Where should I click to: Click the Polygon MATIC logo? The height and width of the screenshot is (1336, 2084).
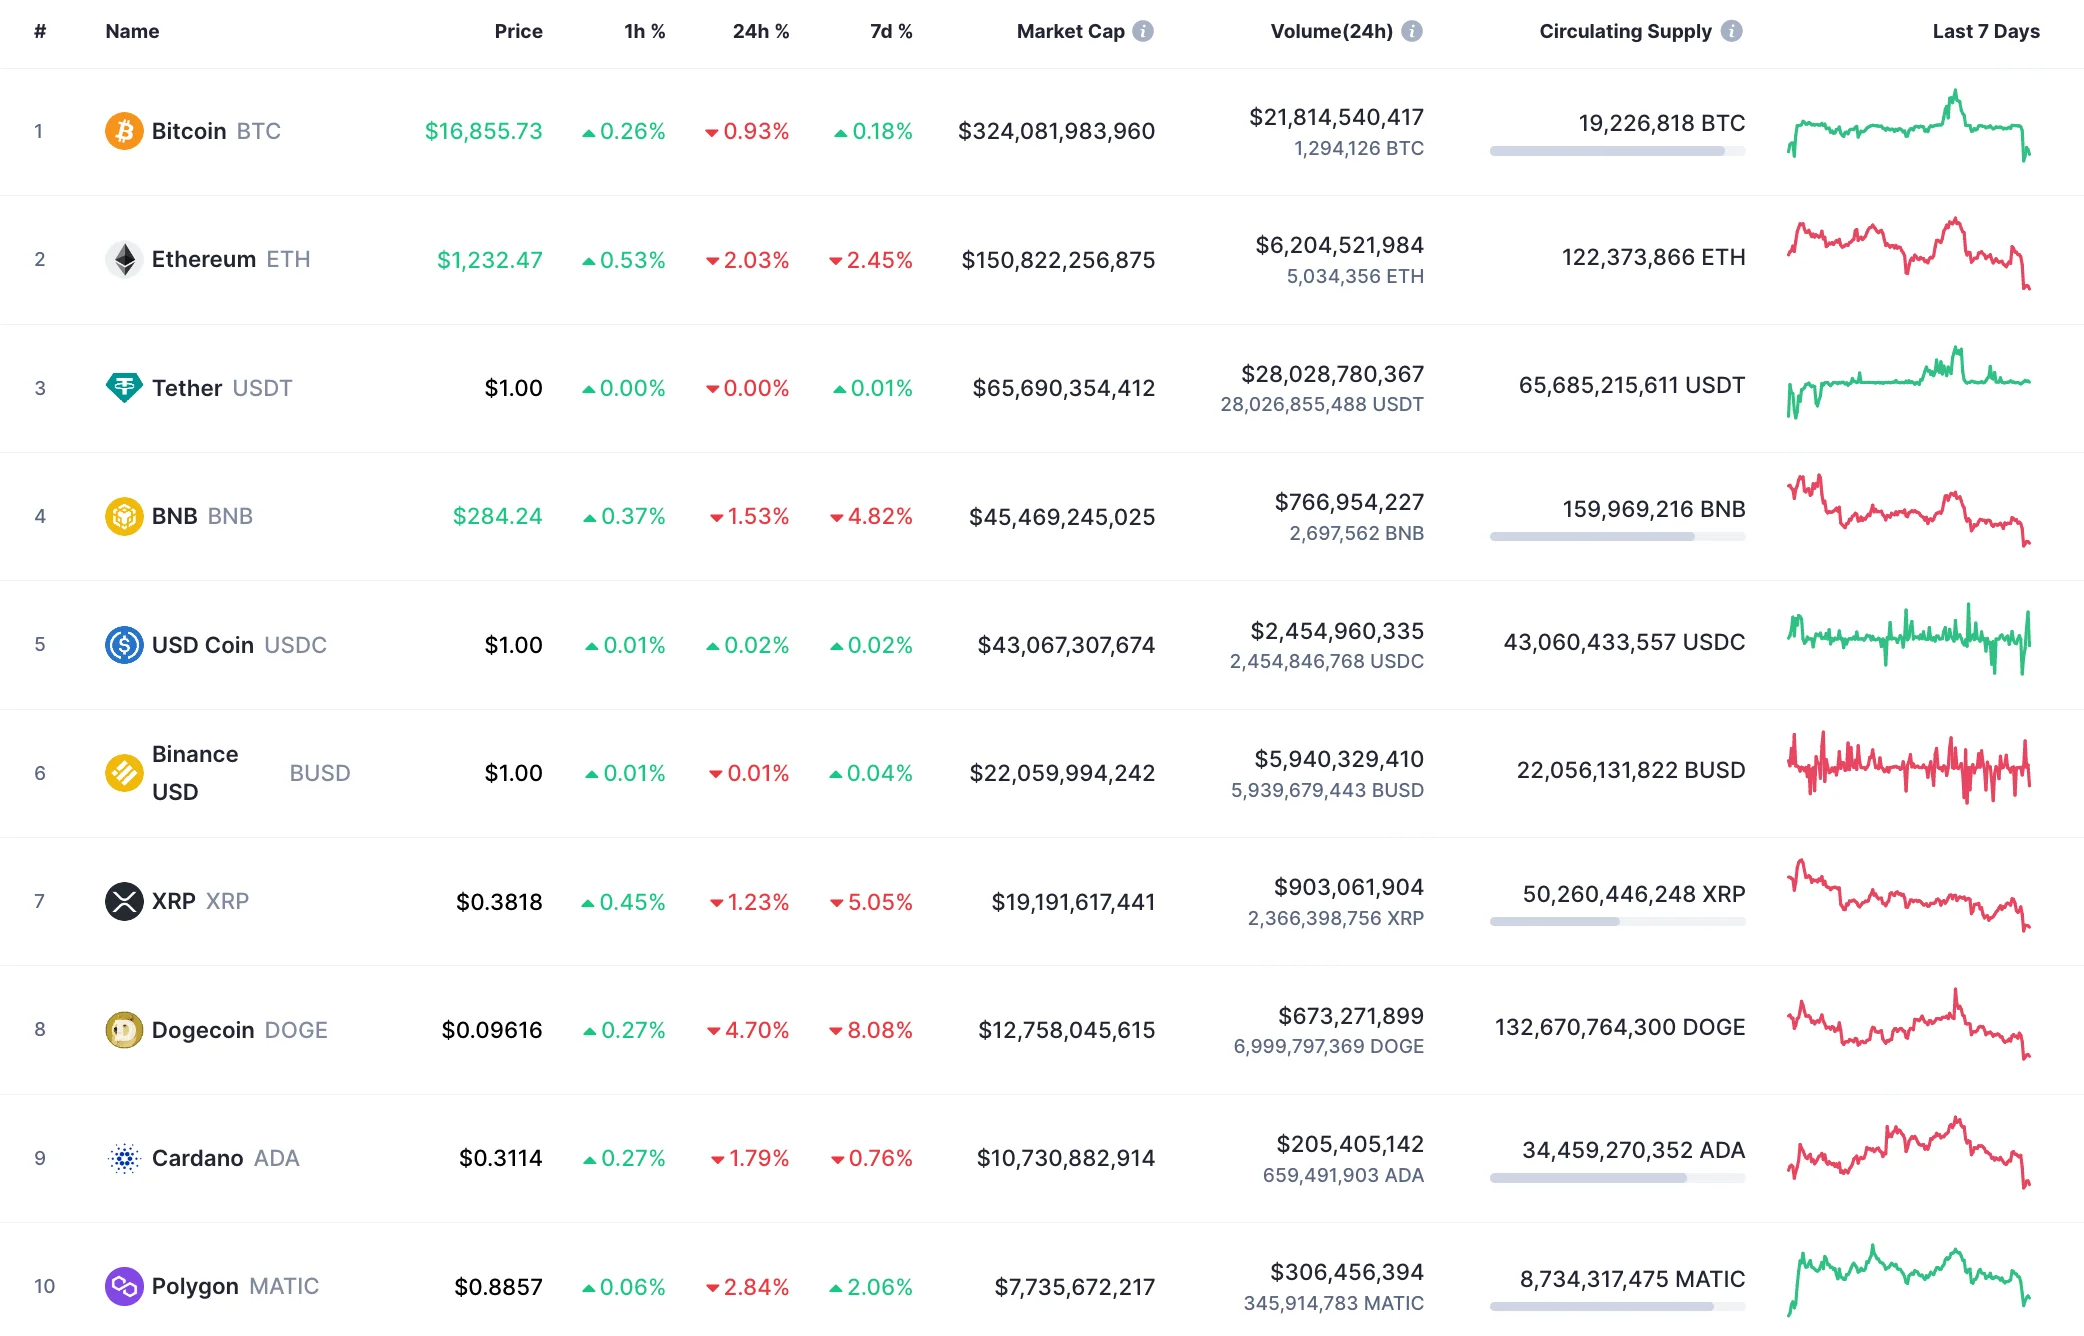(124, 1286)
